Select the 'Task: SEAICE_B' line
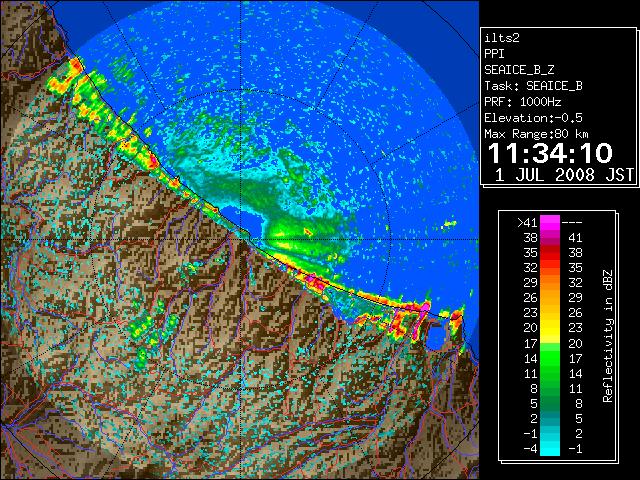The image size is (640, 480). pos(533,86)
